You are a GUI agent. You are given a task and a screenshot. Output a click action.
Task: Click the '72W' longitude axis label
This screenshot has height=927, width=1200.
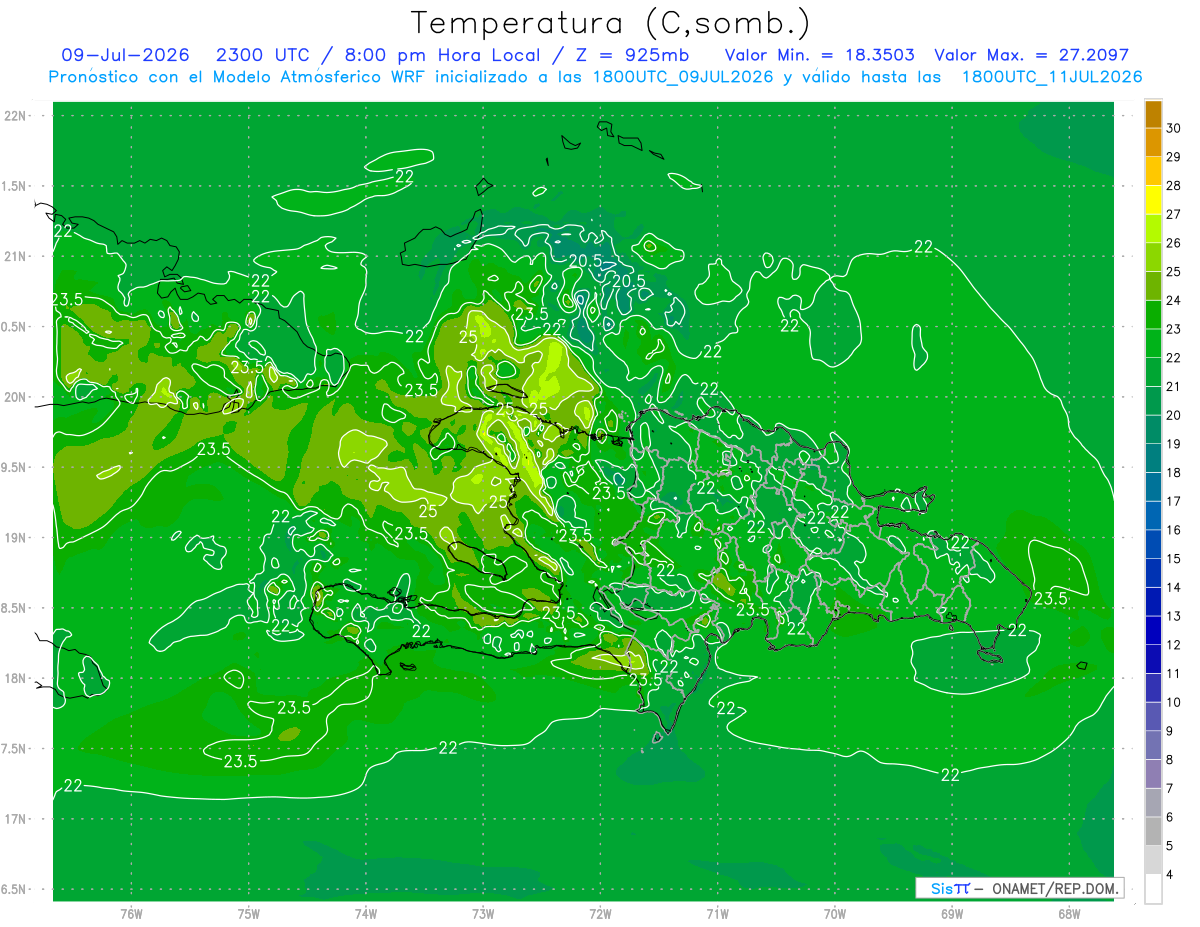pyautogui.click(x=600, y=914)
